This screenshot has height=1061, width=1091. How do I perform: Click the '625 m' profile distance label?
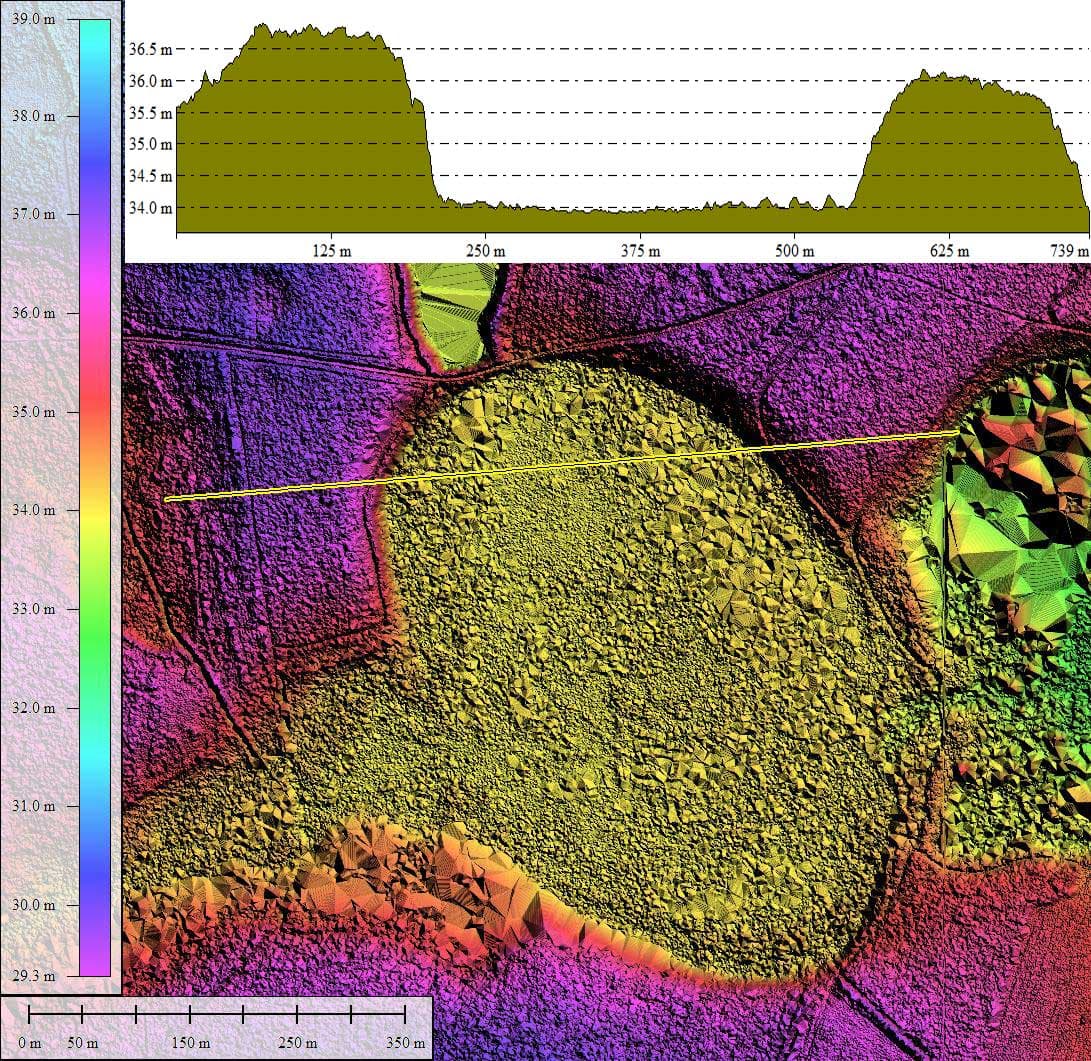pyautogui.click(x=949, y=251)
